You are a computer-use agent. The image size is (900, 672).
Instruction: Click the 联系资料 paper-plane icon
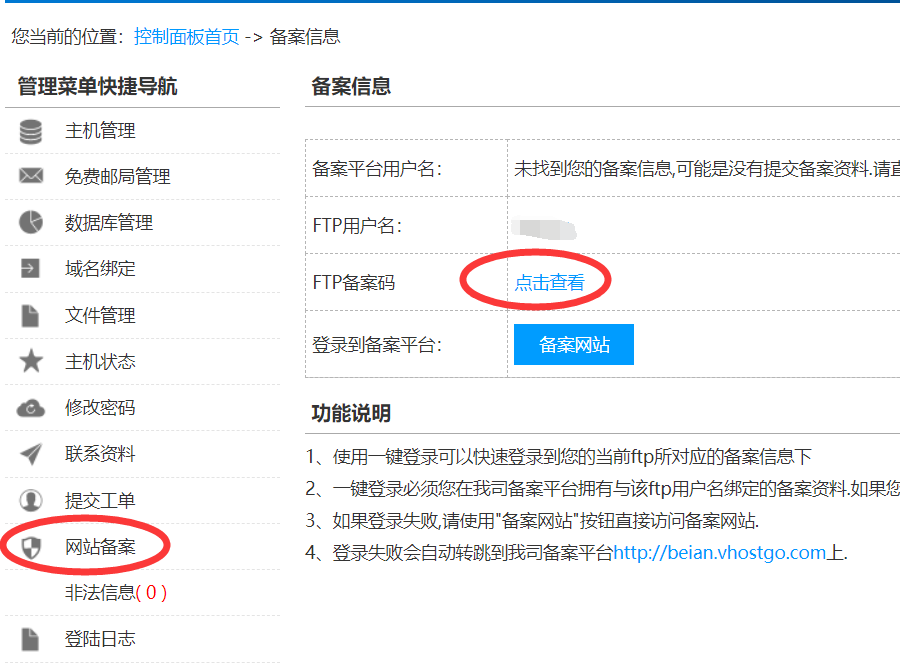(x=33, y=453)
